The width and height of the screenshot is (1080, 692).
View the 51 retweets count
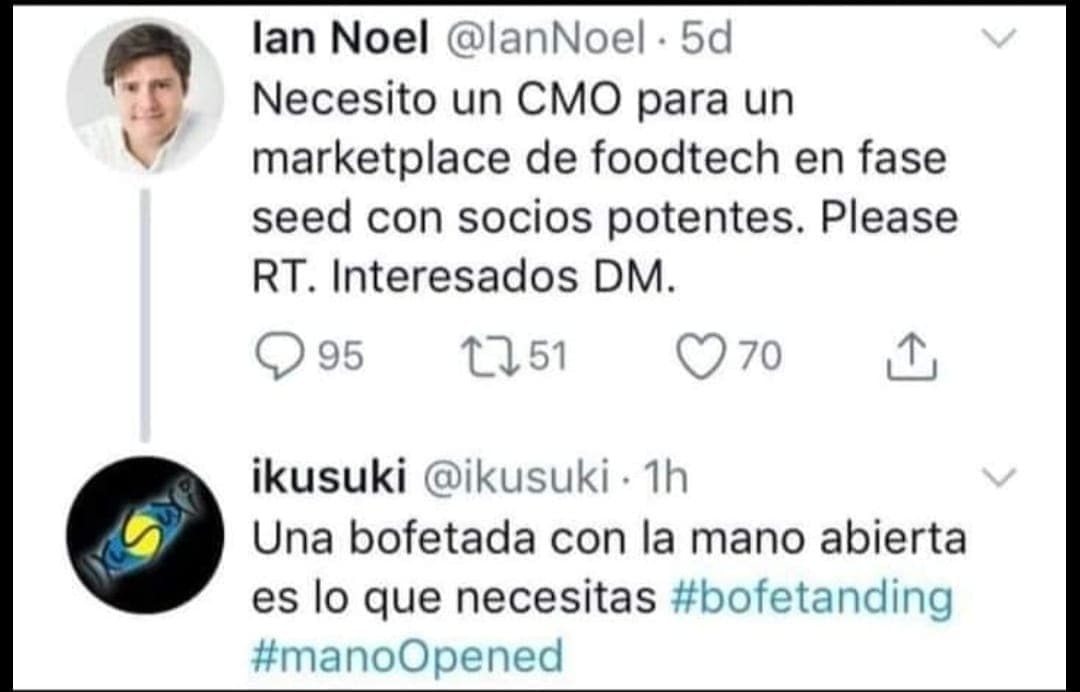[547, 357]
